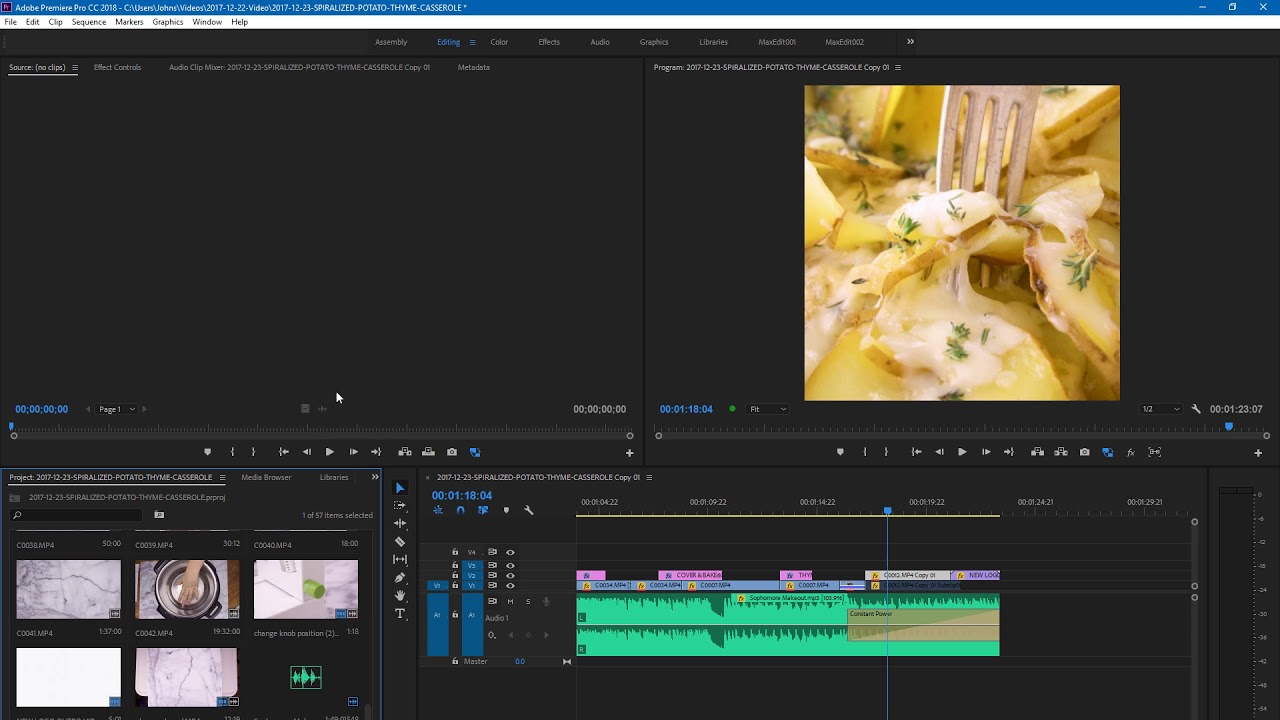Select the Type tool
This screenshot has width=1280, height=720.
pos(400,613)
